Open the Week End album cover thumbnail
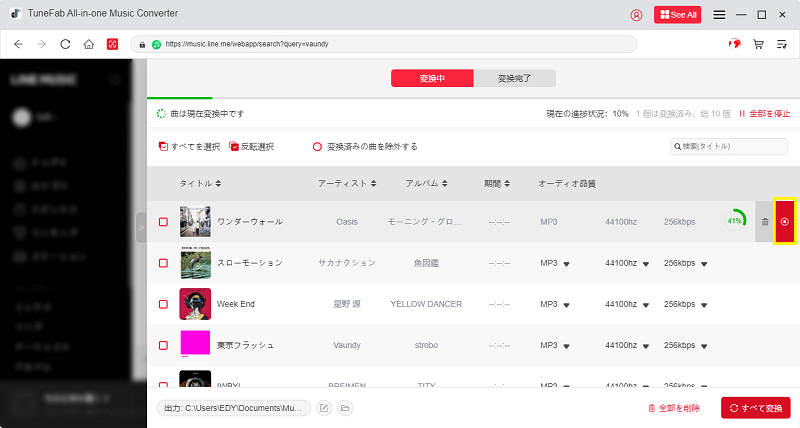800x428 pixels. (195, 305)
